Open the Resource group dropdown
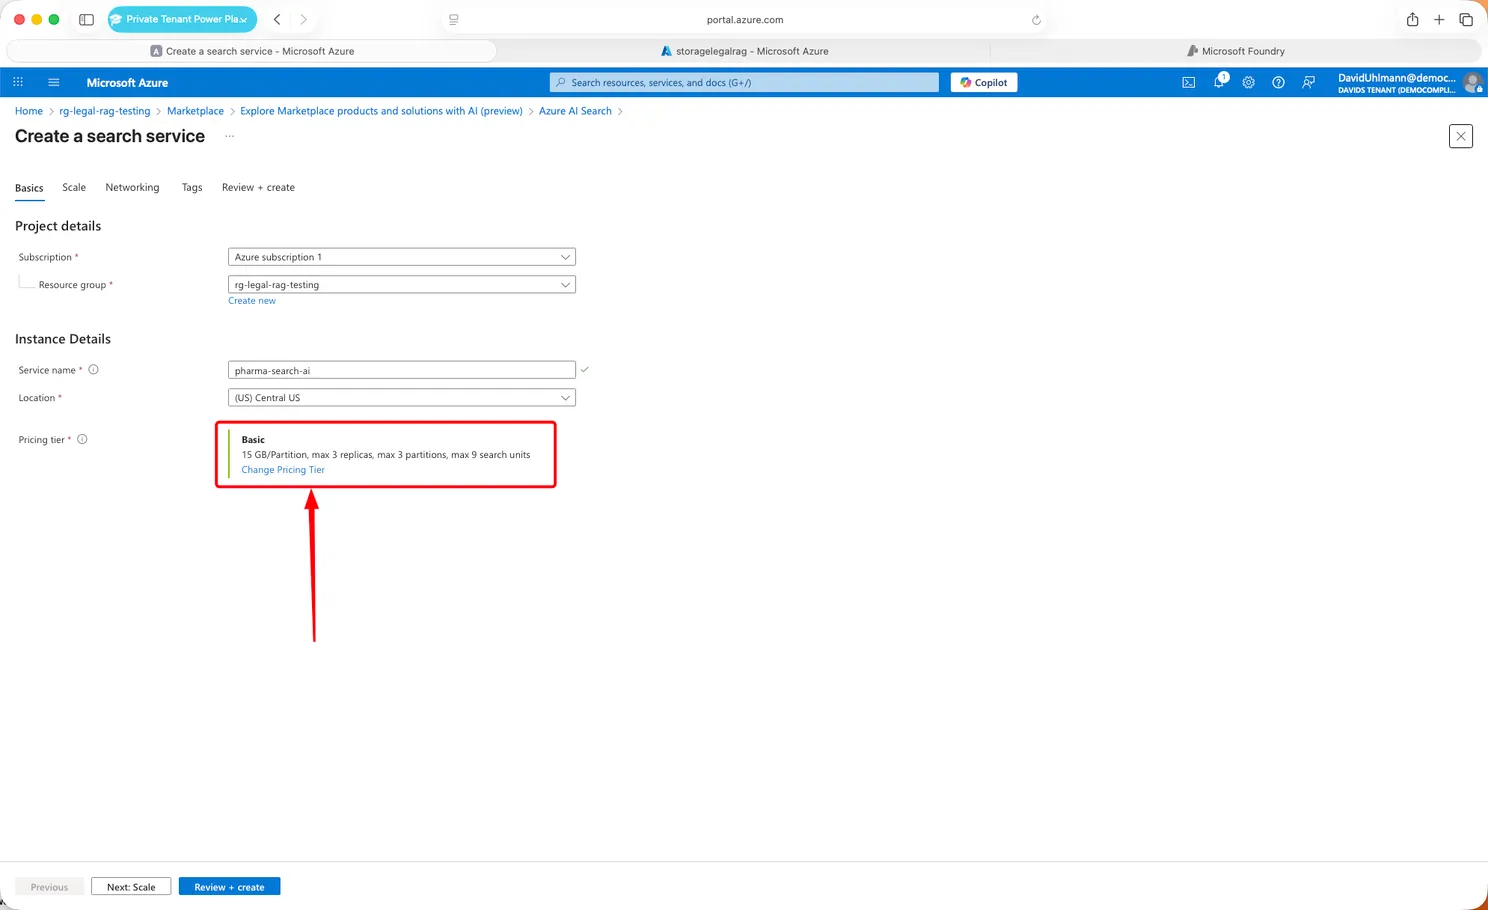This screenshot has width=1488, height=910. tap(402, 285)
